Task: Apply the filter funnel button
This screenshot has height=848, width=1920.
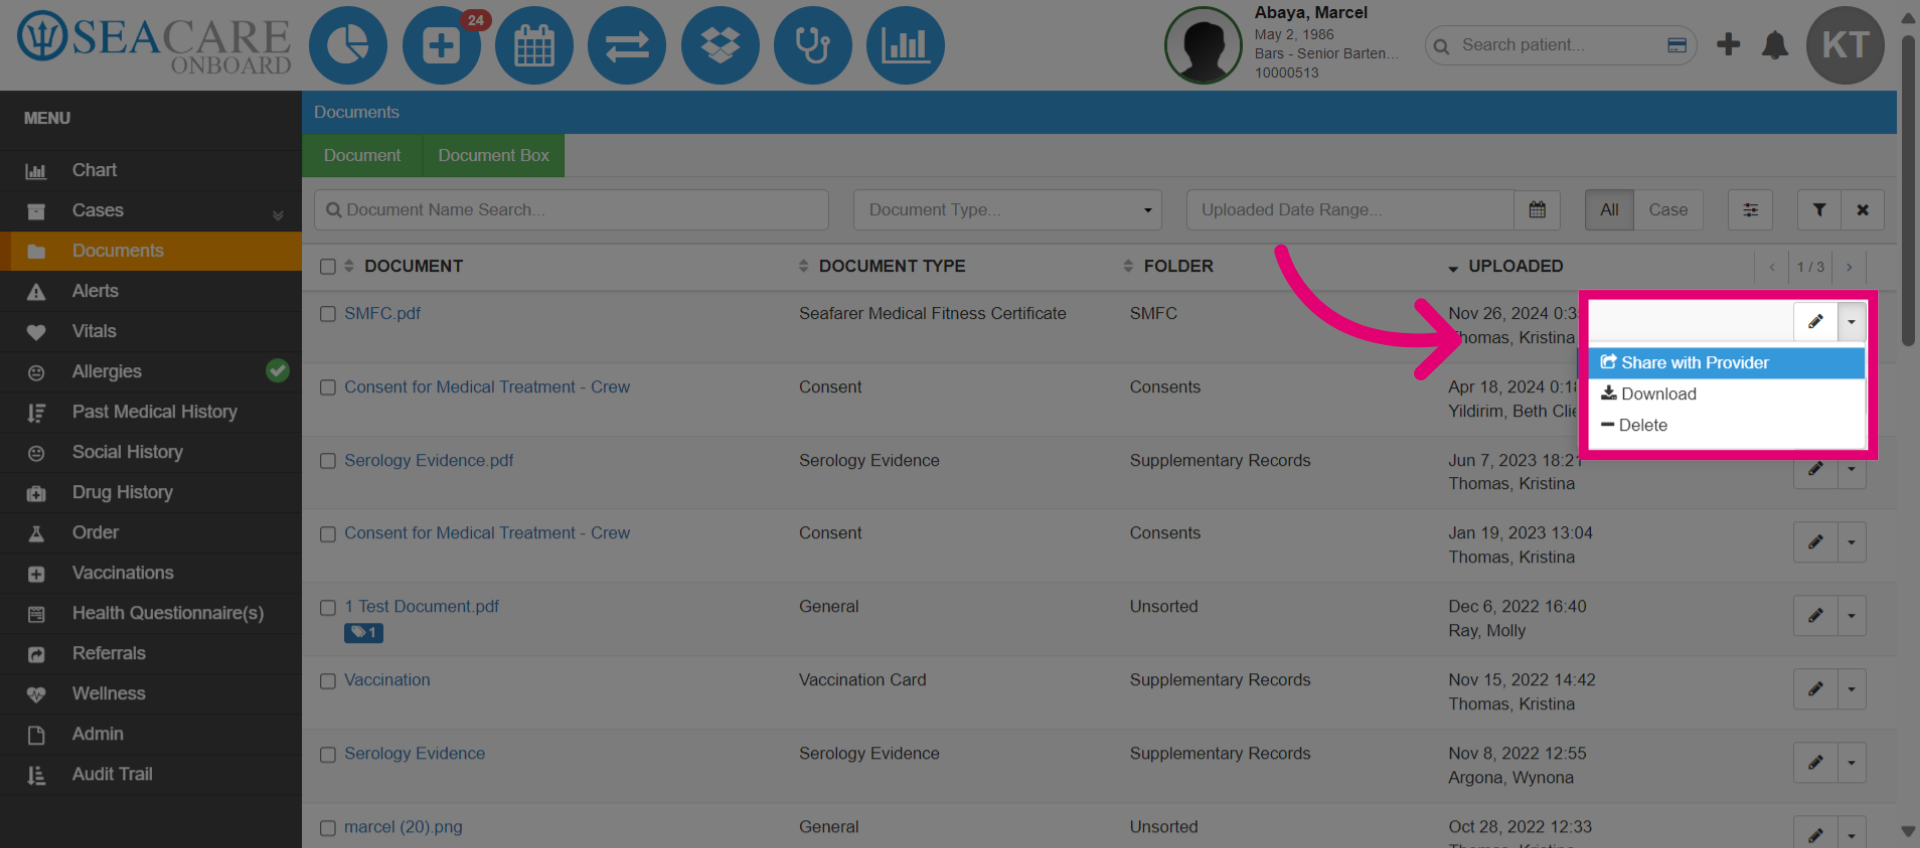Action: 1819,210
